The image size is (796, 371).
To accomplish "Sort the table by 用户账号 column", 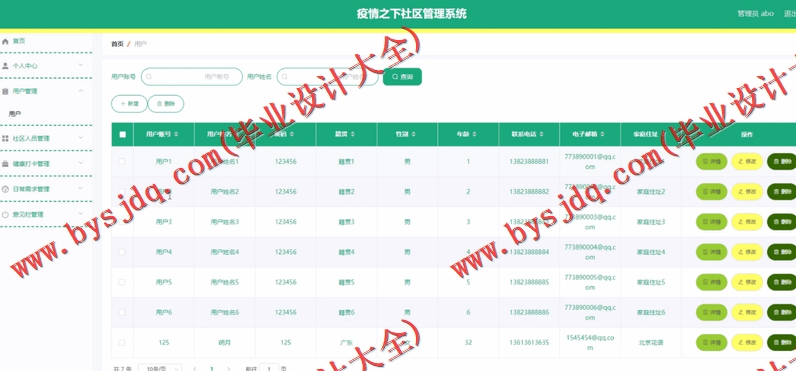I will pos(176,134).
